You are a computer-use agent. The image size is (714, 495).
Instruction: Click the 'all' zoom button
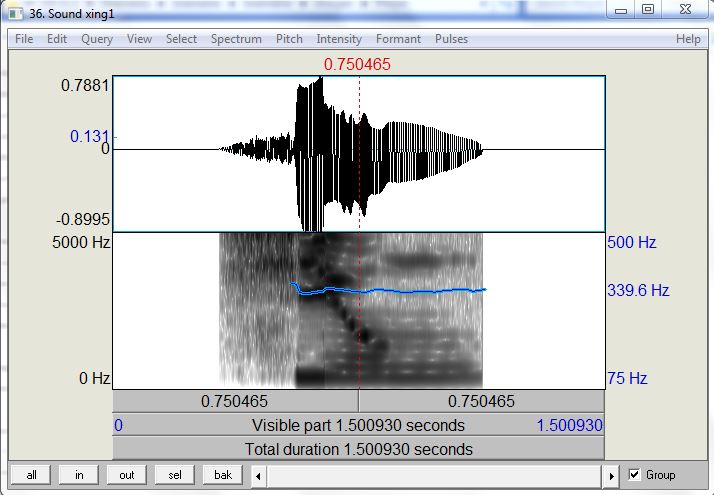pyautogui.click(x=31, y=475)
